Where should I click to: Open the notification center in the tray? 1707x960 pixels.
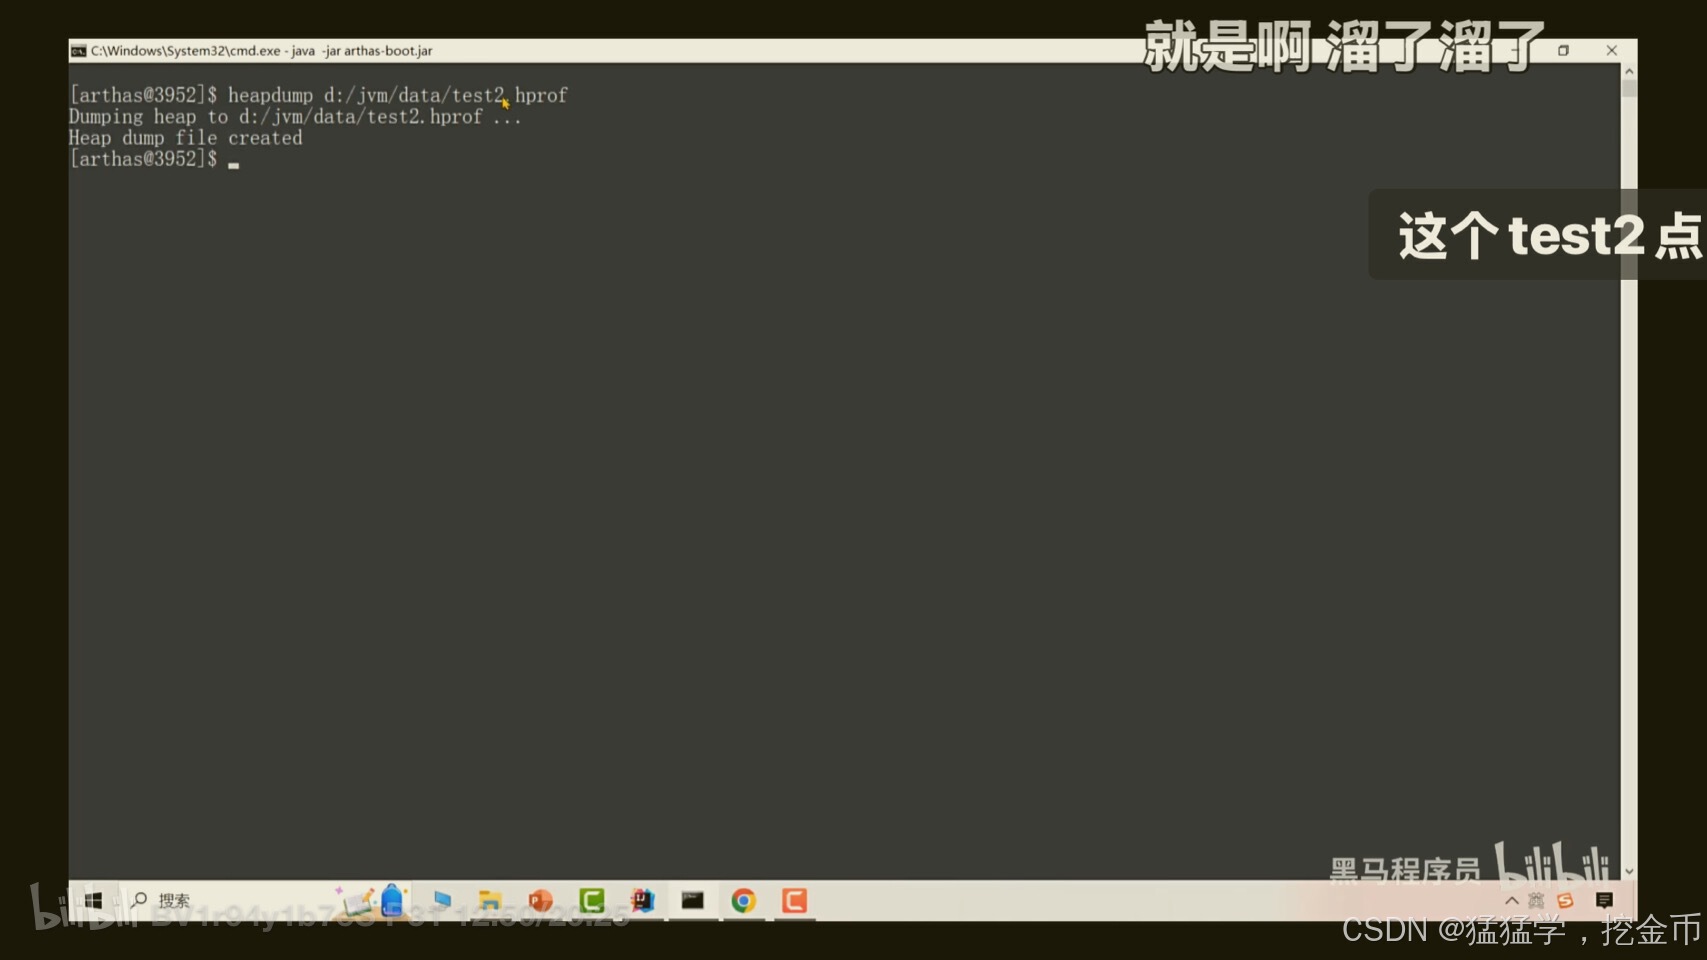[x=1604, y=901]
